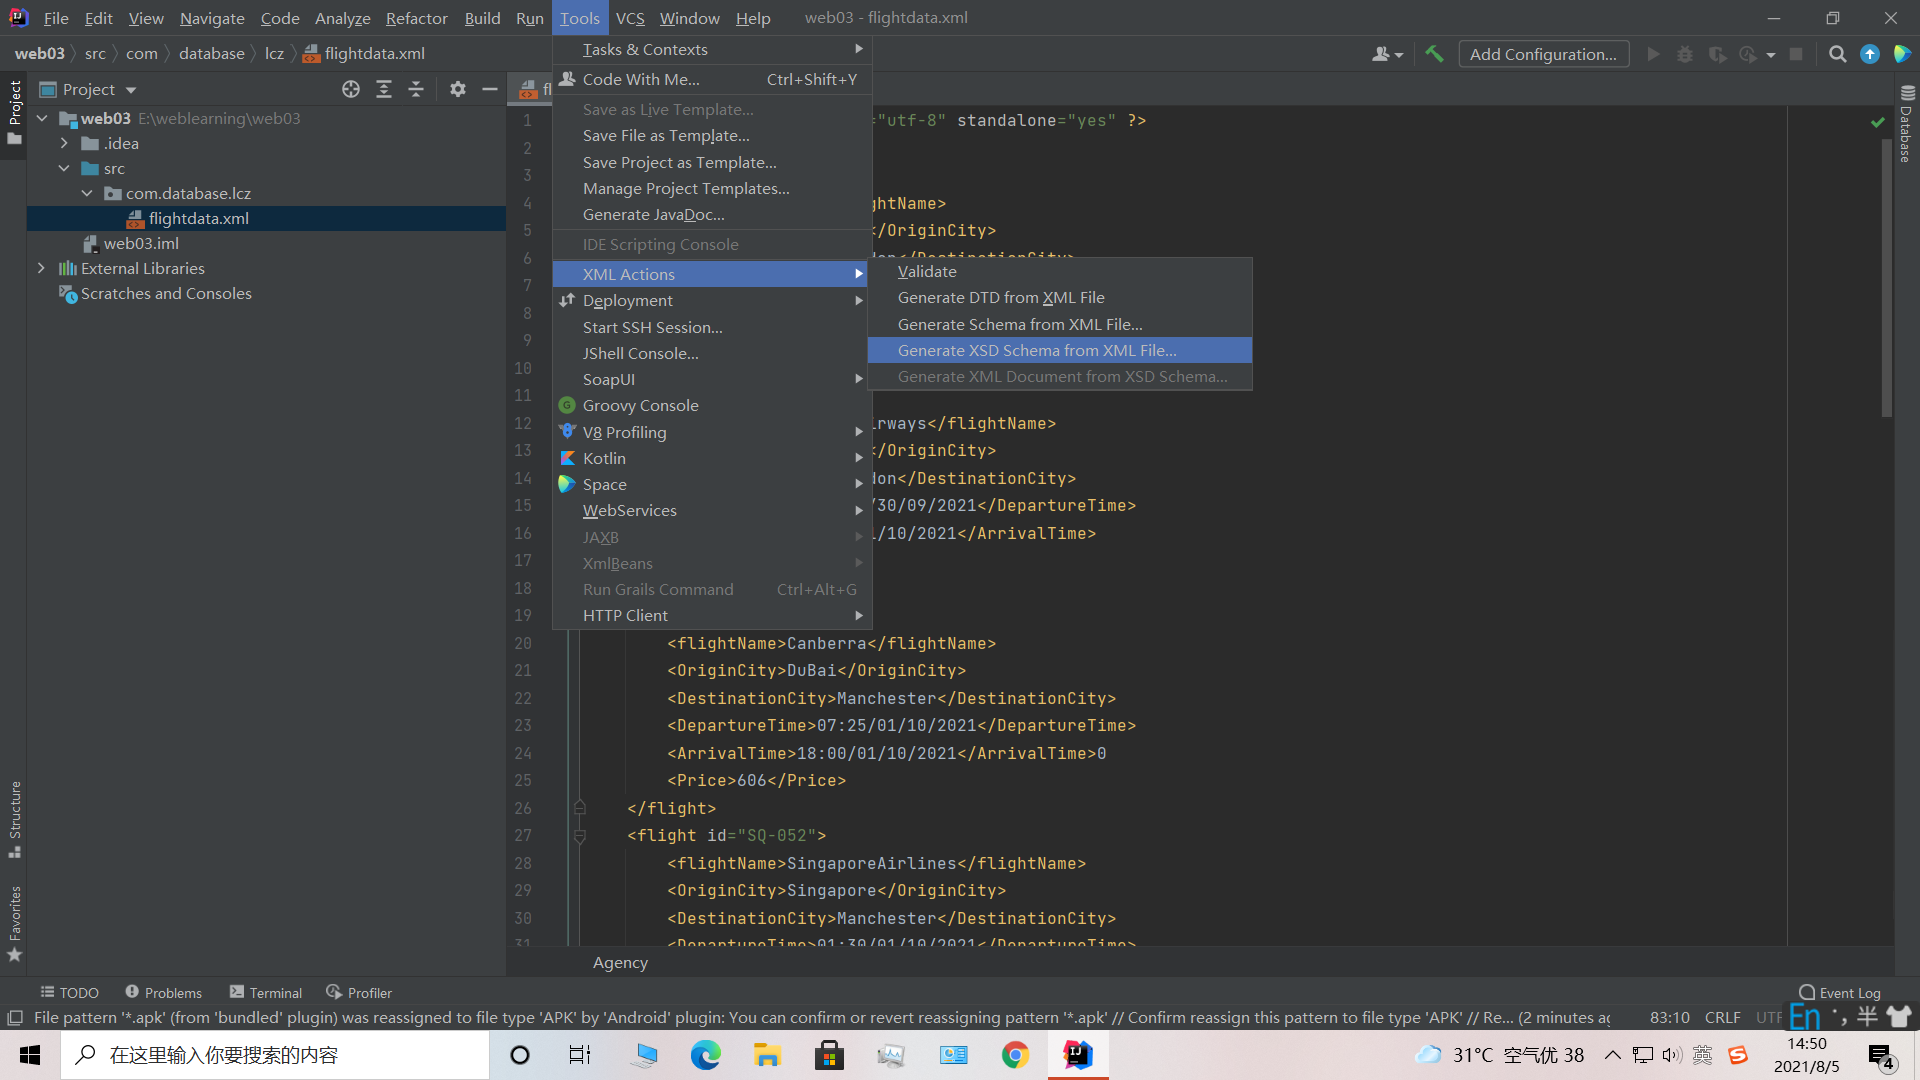Collapse the src folder
The width and height of the screenshot is (1920, 1080).
click(64, 168)
